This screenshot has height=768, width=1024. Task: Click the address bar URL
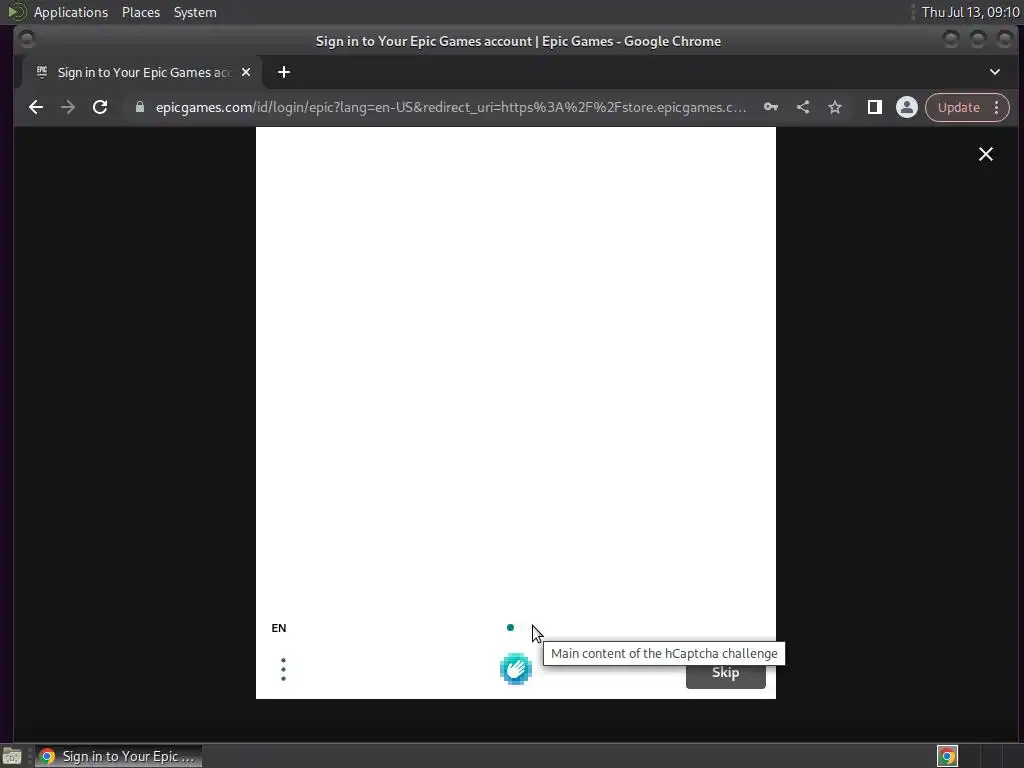451,107
